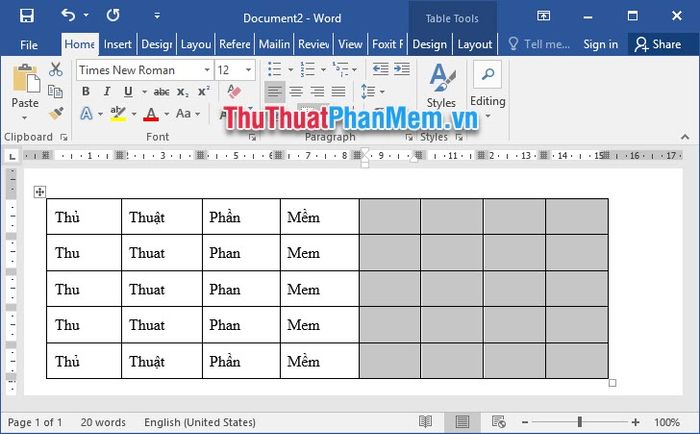Open the Styles pane launcher
The image size is (700, 434).
459,138
